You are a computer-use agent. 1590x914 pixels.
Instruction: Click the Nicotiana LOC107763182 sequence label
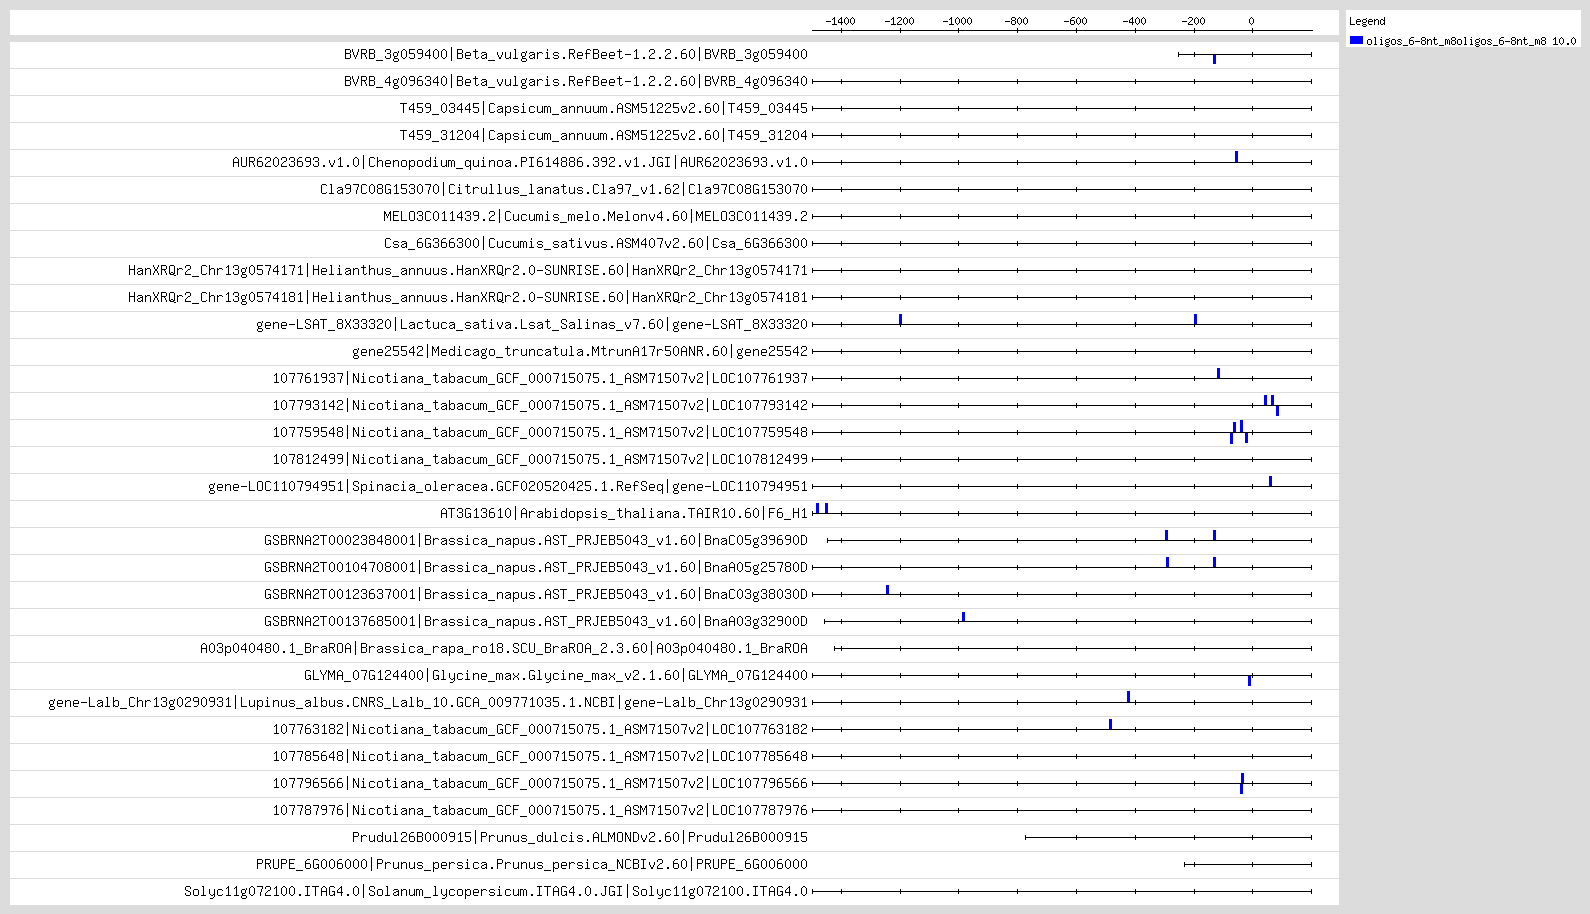click(540, 729)
